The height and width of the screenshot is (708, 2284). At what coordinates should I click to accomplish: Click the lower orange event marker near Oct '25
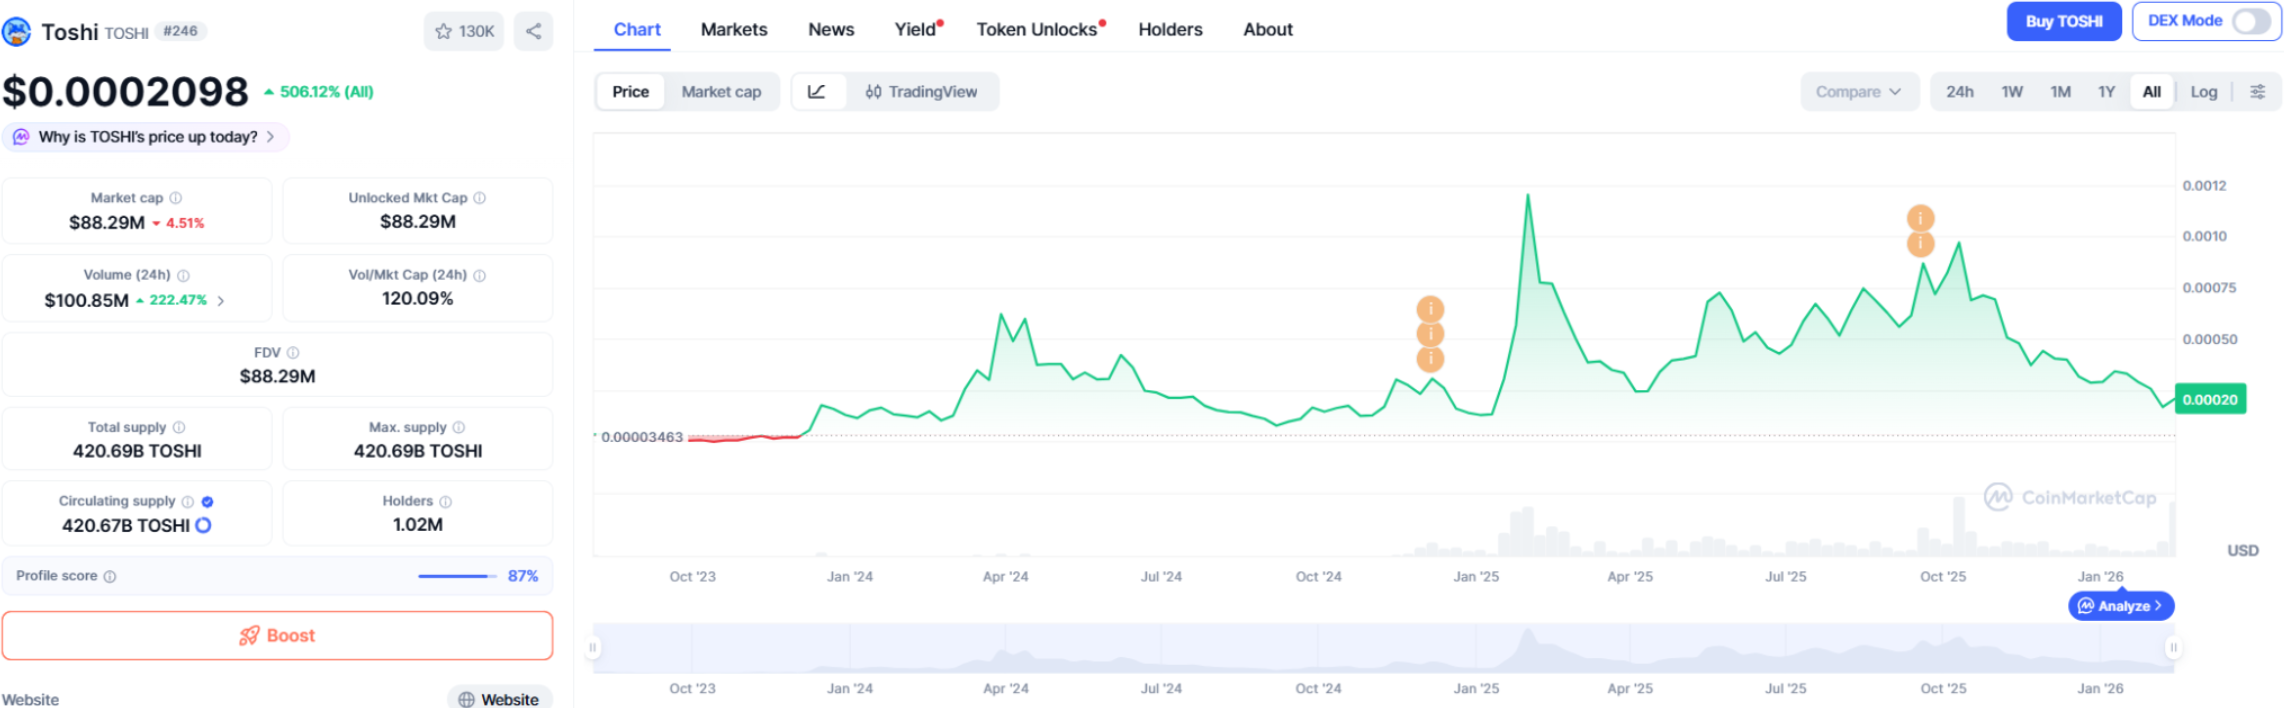(1920, 243)
